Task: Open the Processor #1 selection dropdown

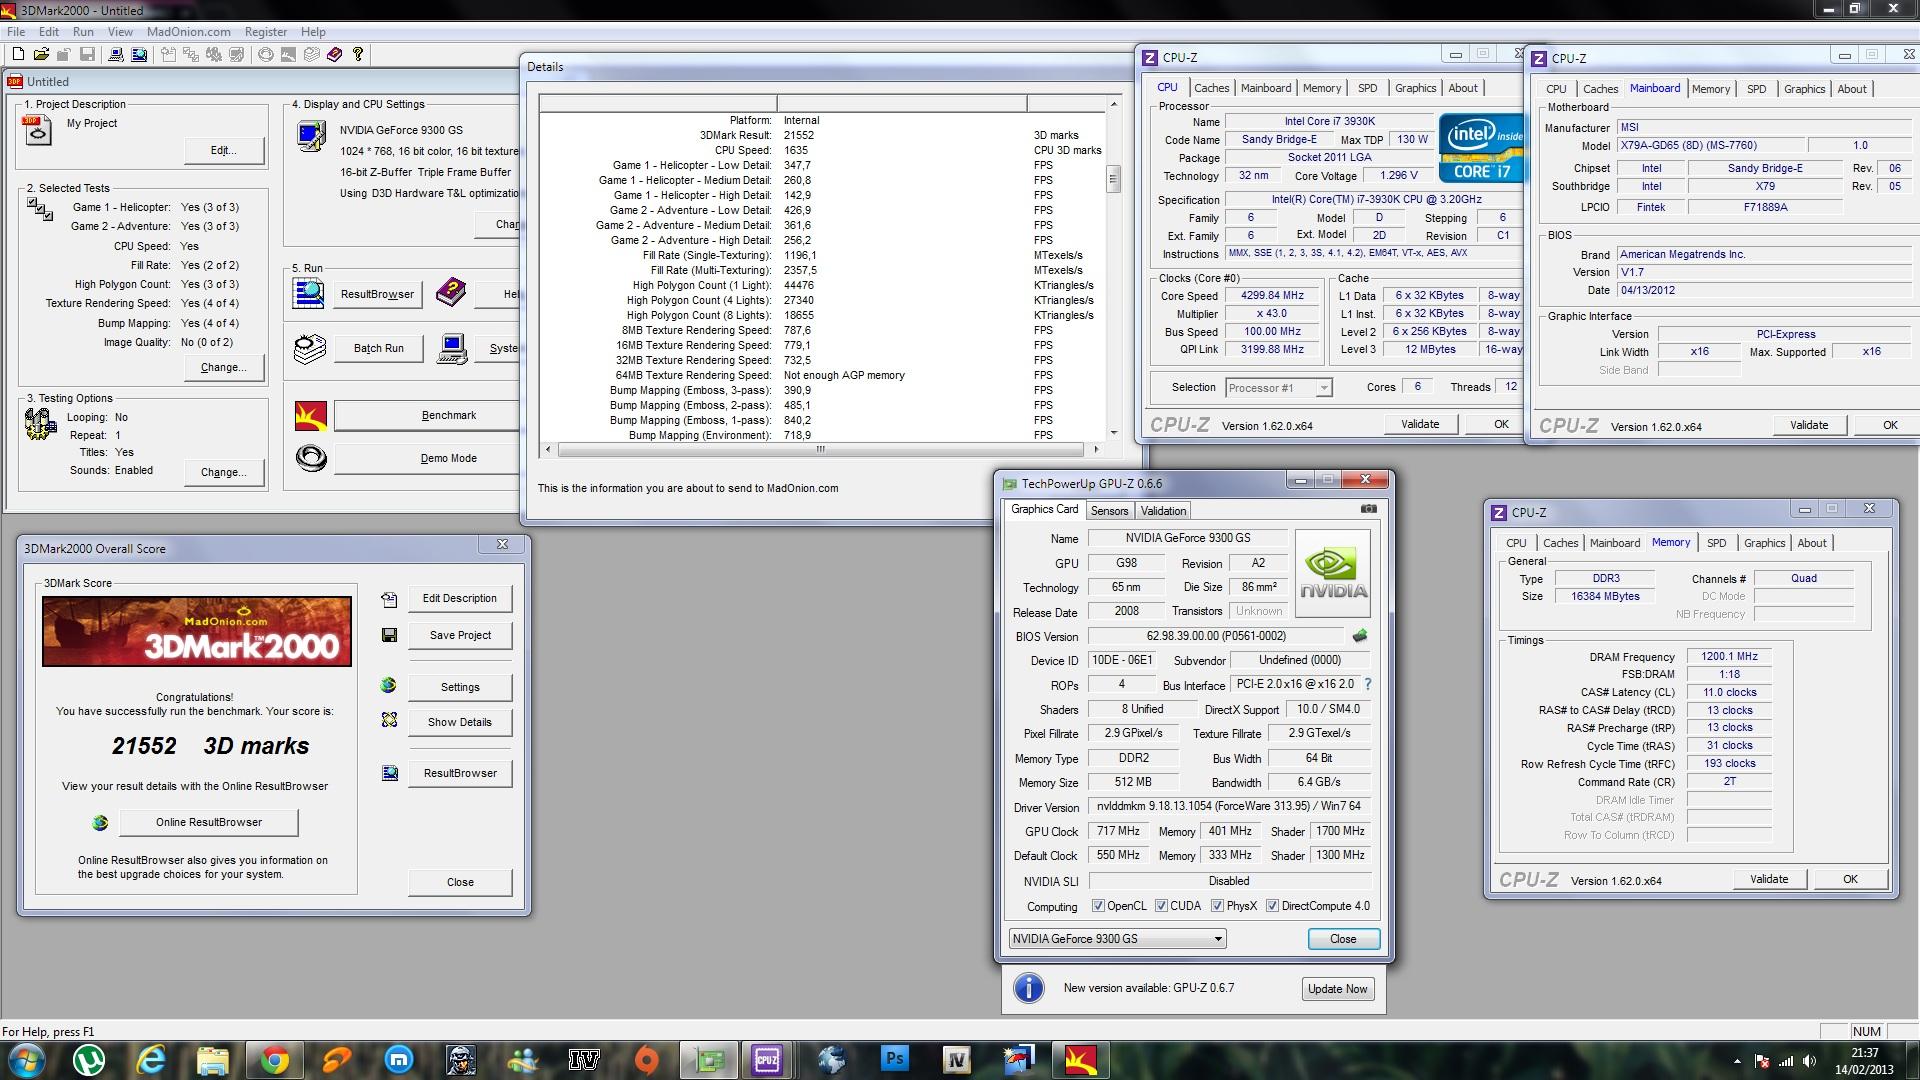Action: (1278, 388)
